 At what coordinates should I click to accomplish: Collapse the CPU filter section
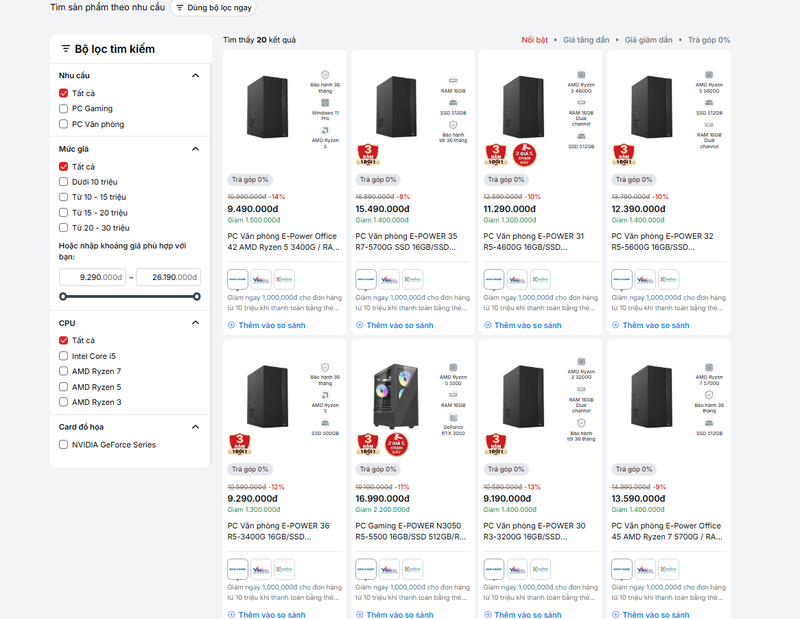click(x=195, y=323)
